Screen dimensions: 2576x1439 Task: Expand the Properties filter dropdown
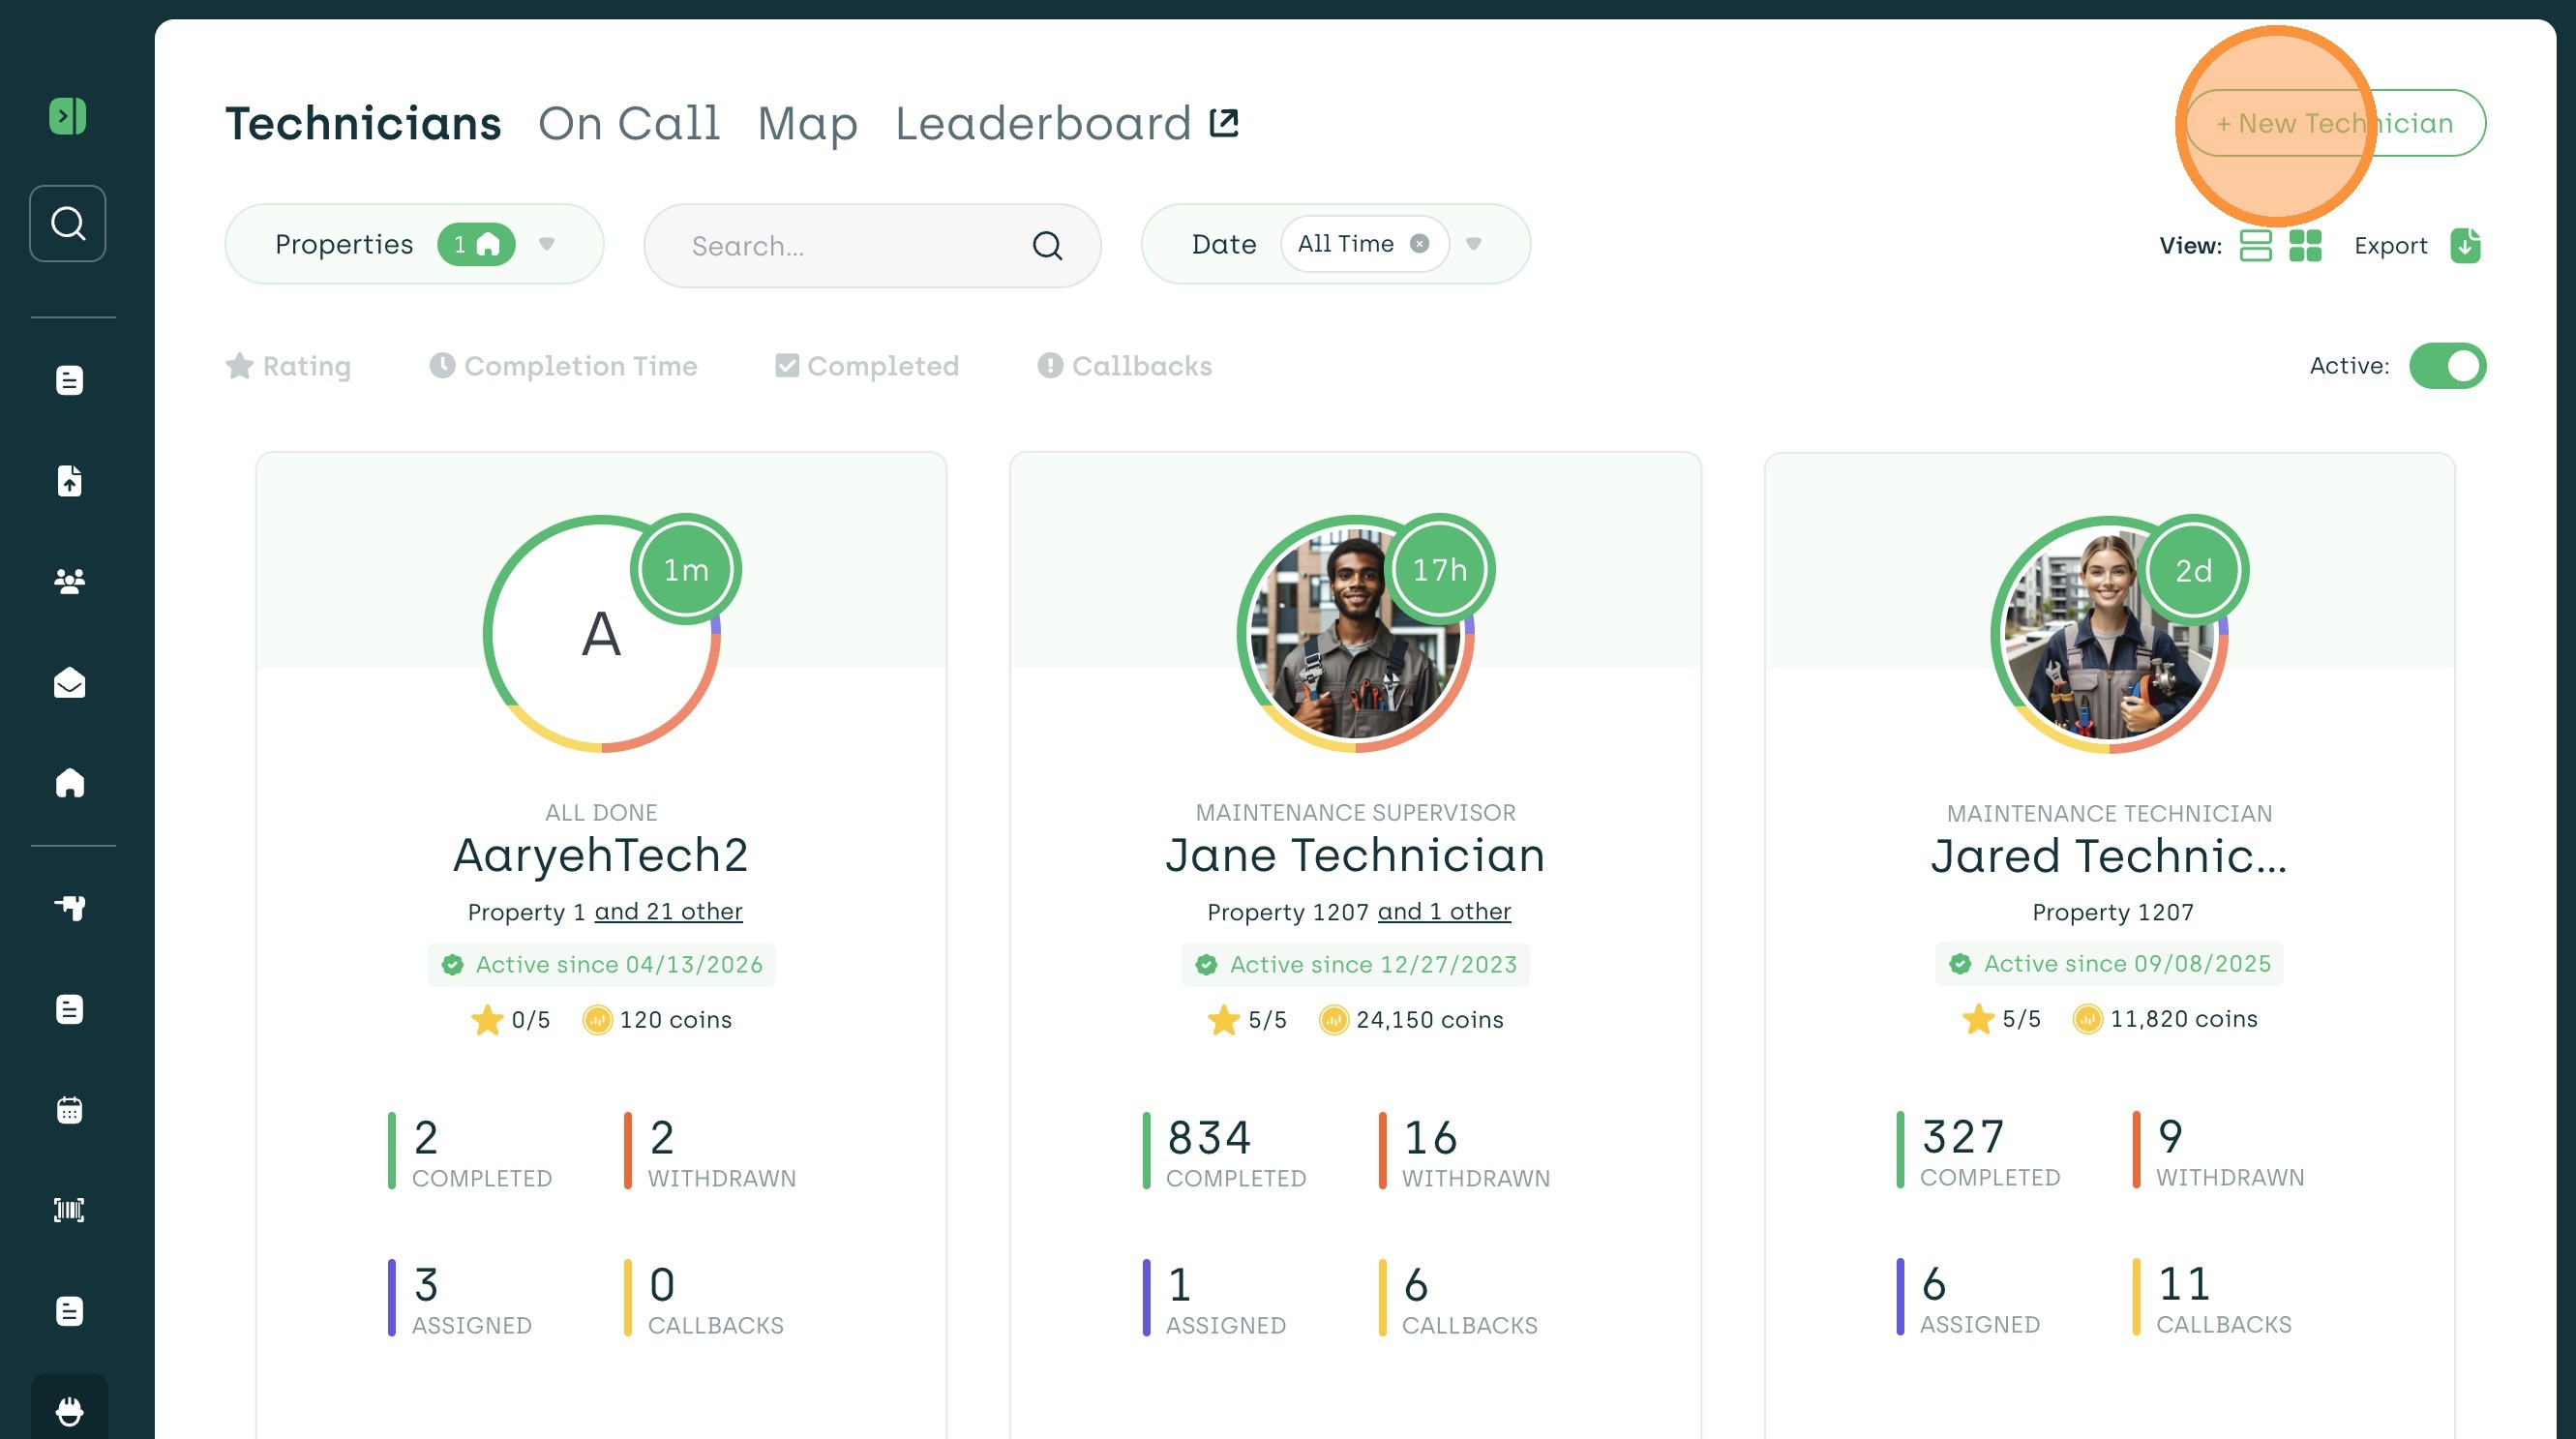(546, 244)
